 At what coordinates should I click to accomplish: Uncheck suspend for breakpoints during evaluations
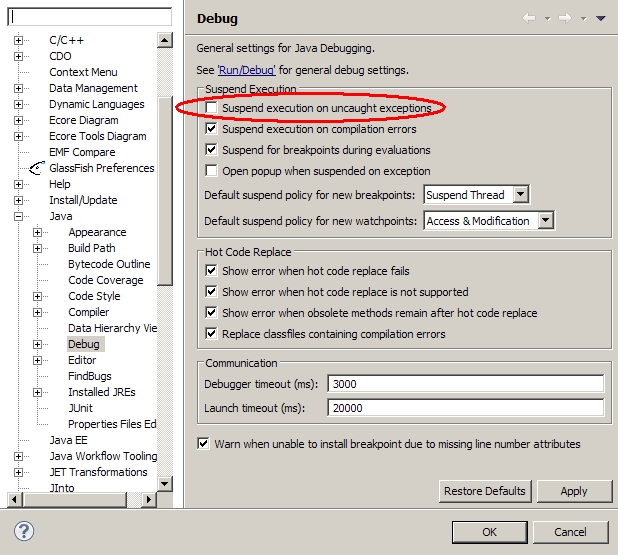pyautogui.click(x=212, y=150)
